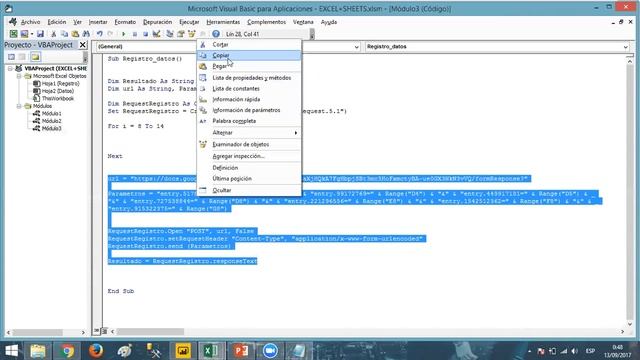The width and height of the screenshot is (640, 360).
Task: Click the Cut scissors toolbar icon
Action: pyautogui.click(x=53, y=34)
